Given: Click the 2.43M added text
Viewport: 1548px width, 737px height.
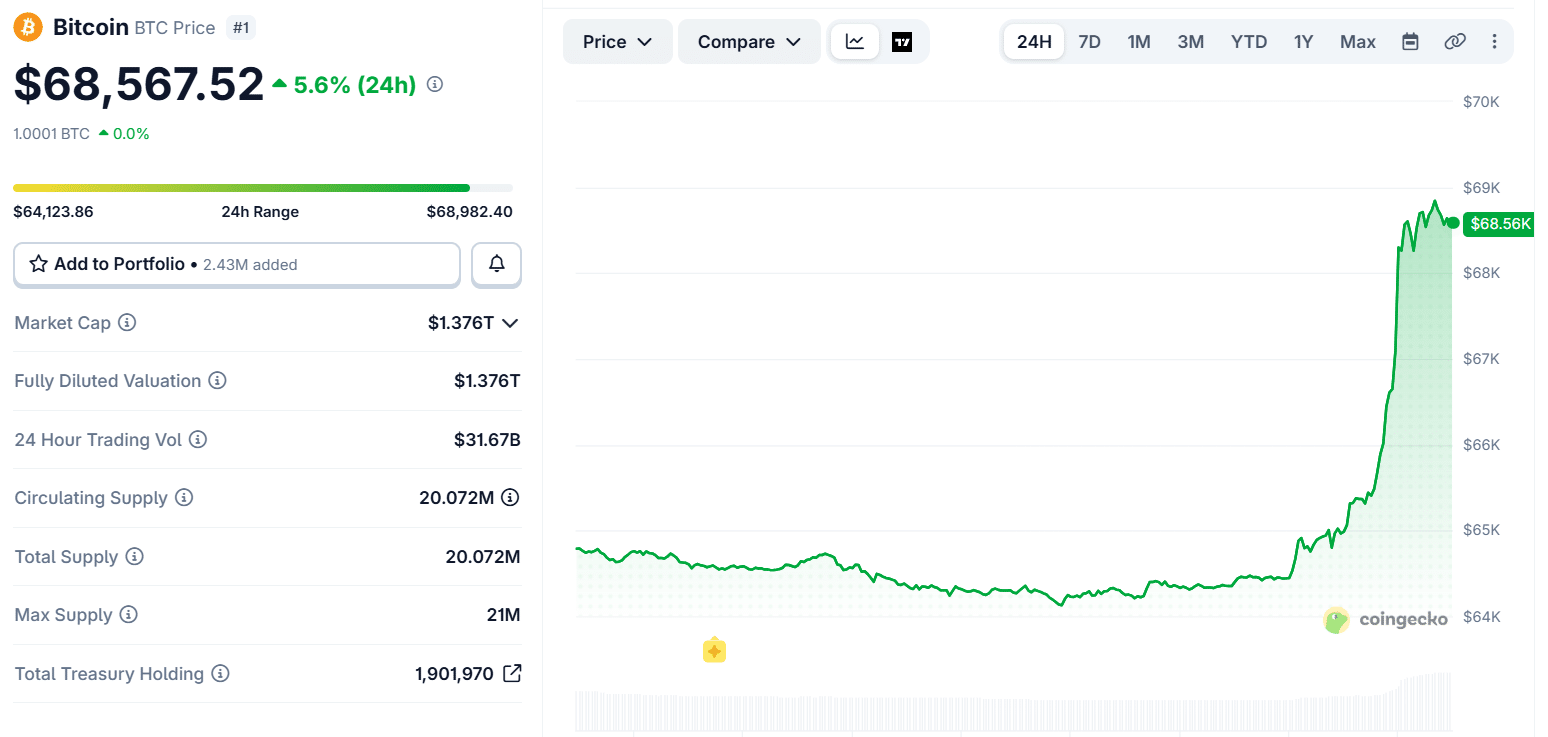Looking at the screenshot, I should [x=250, y=265].
